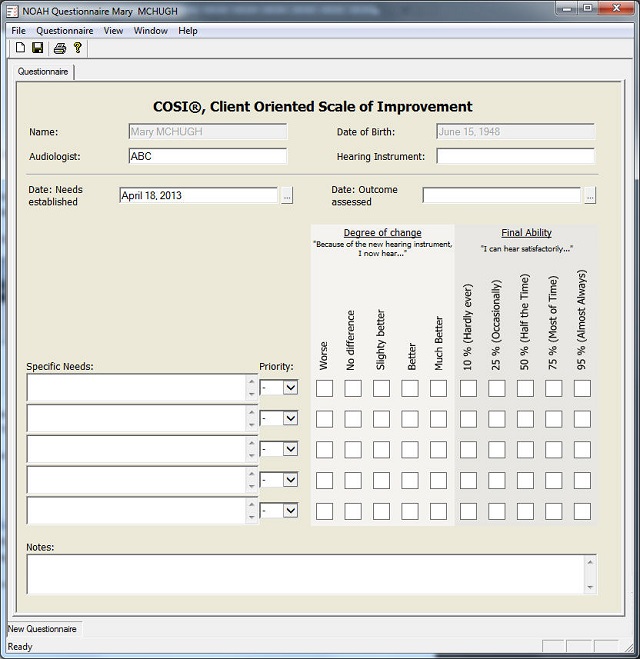Click the Ready status bar text
The image size is (640, 659).
point(20,646)
